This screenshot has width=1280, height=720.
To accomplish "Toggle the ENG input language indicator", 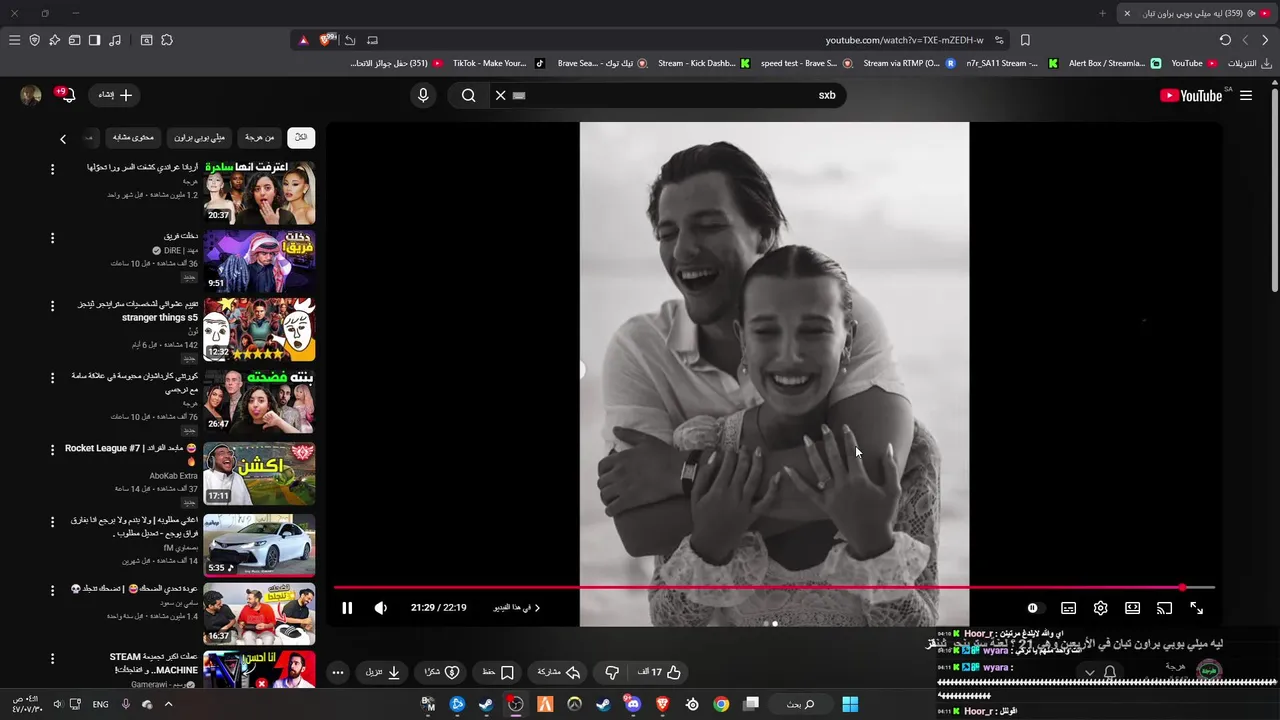I will coord(100,704).
